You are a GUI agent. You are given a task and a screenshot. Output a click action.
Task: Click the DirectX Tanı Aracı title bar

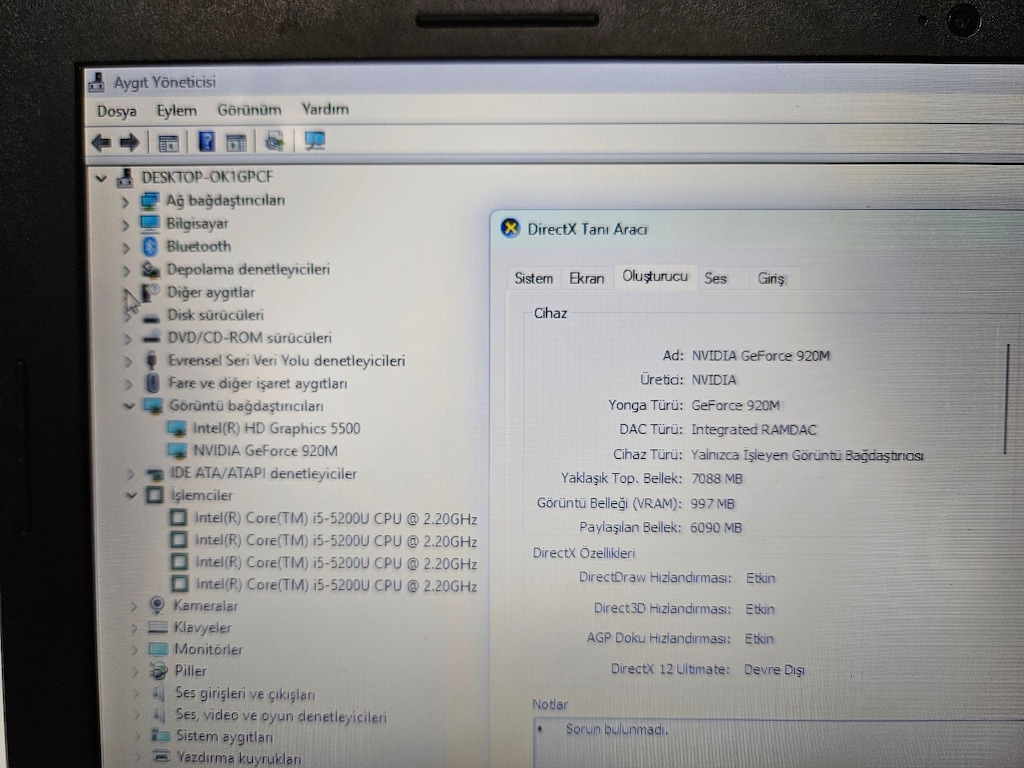coord(757,229)
